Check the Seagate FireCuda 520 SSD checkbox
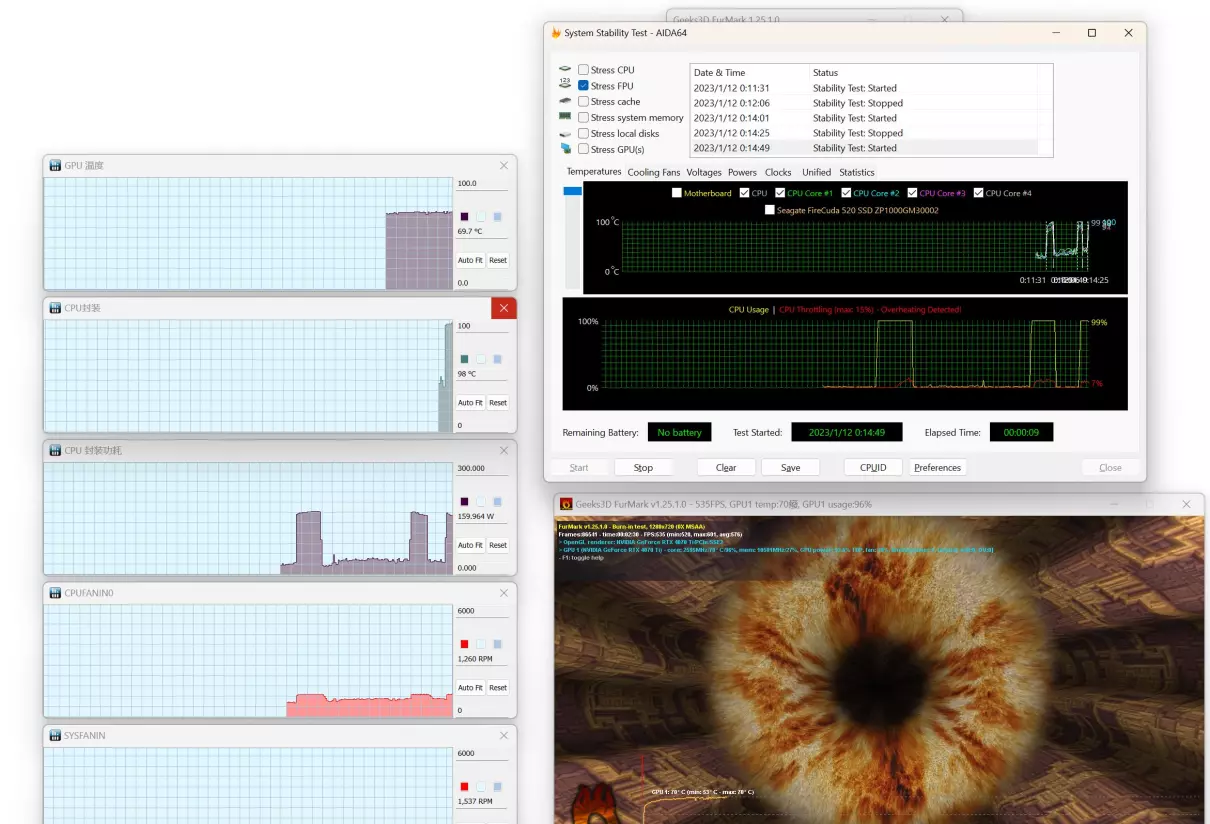 769,210
